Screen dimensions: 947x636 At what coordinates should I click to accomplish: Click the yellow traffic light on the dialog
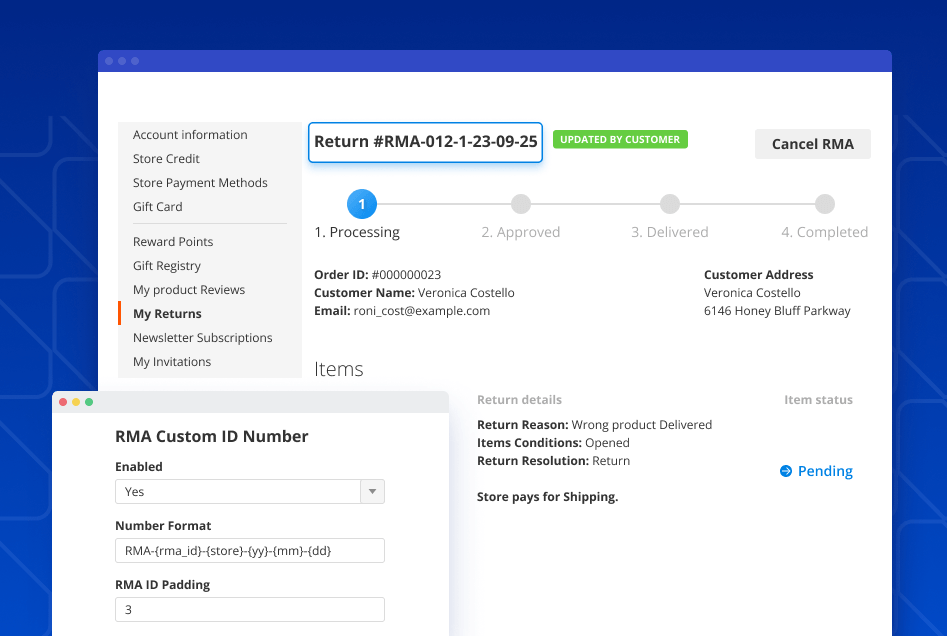[x=76, y=401]
